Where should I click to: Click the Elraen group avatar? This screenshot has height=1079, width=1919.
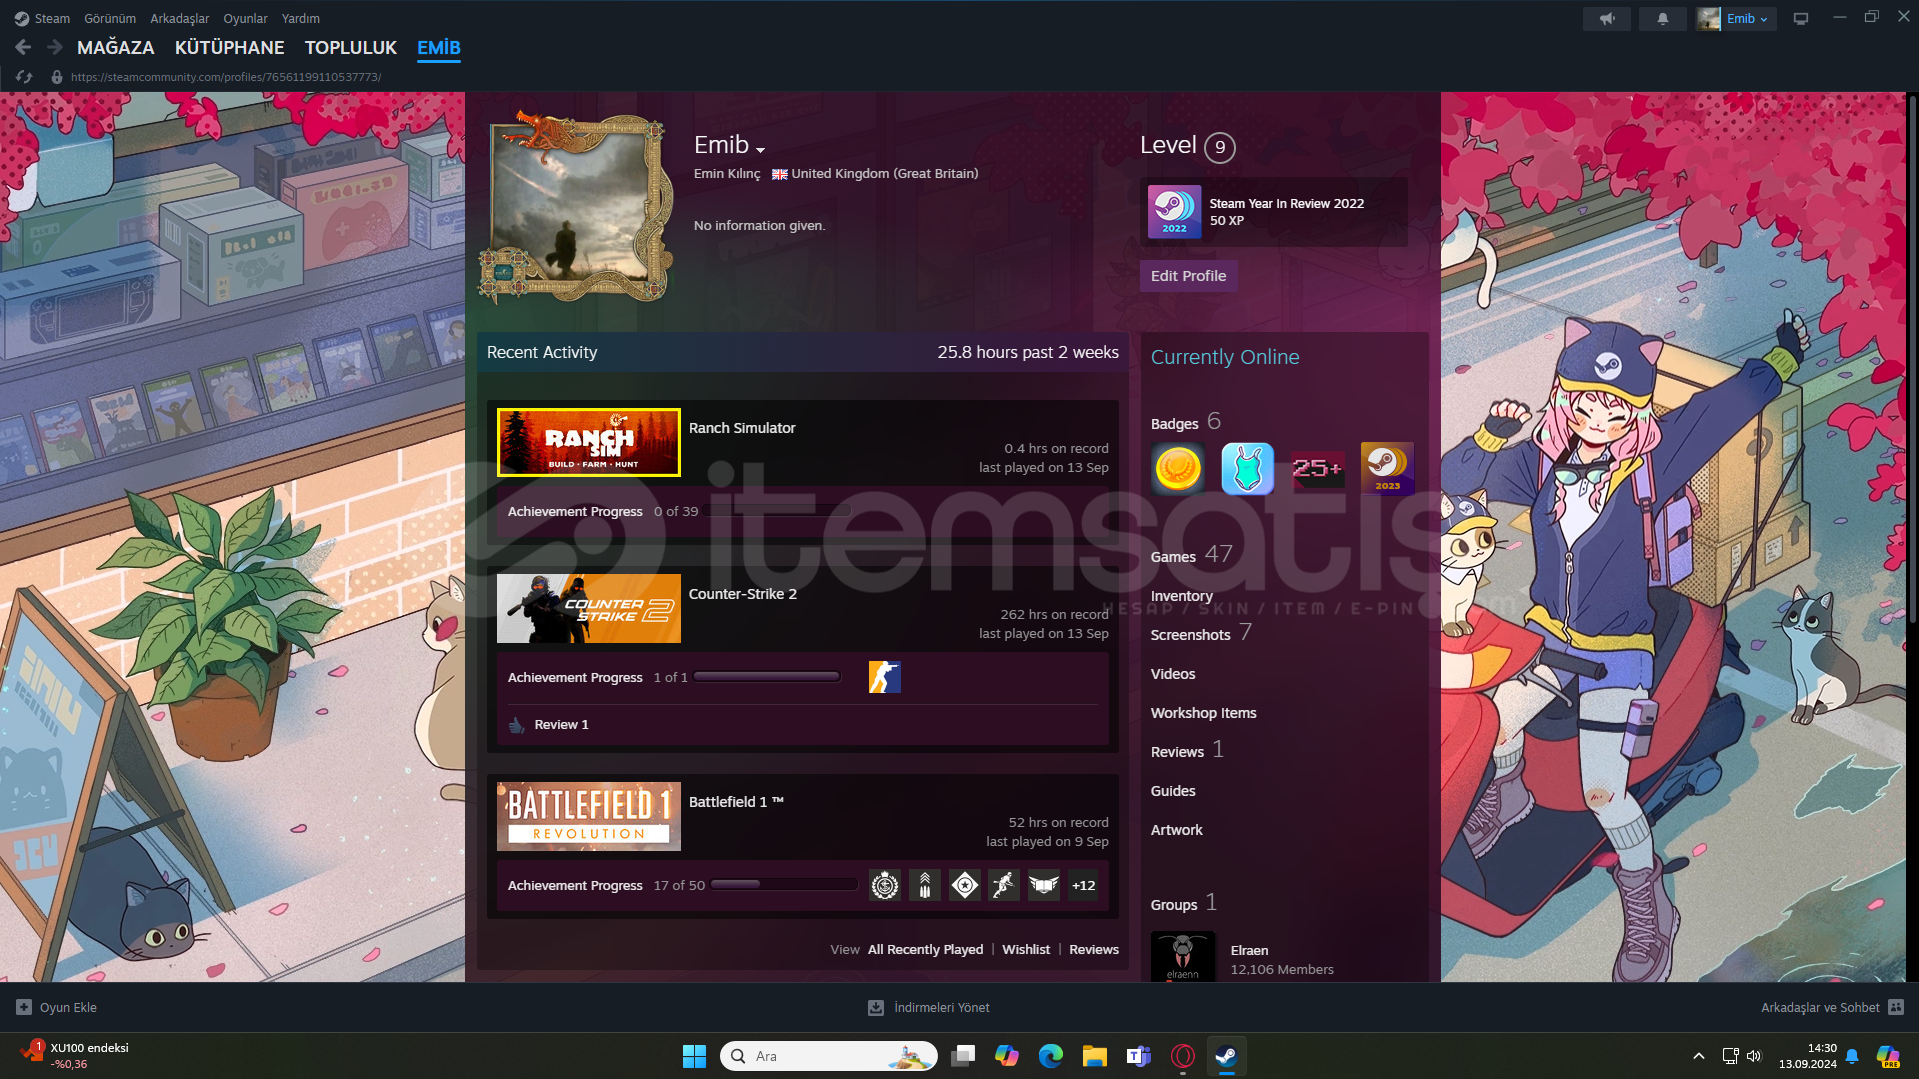(1182, 957)
